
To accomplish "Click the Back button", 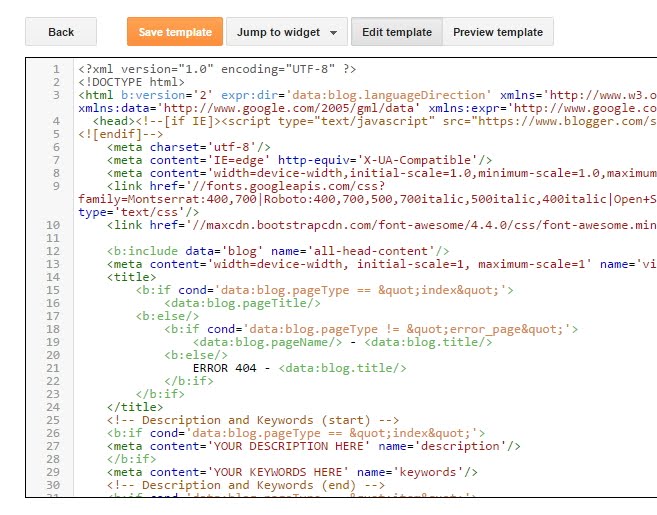I will pos(61,32).
